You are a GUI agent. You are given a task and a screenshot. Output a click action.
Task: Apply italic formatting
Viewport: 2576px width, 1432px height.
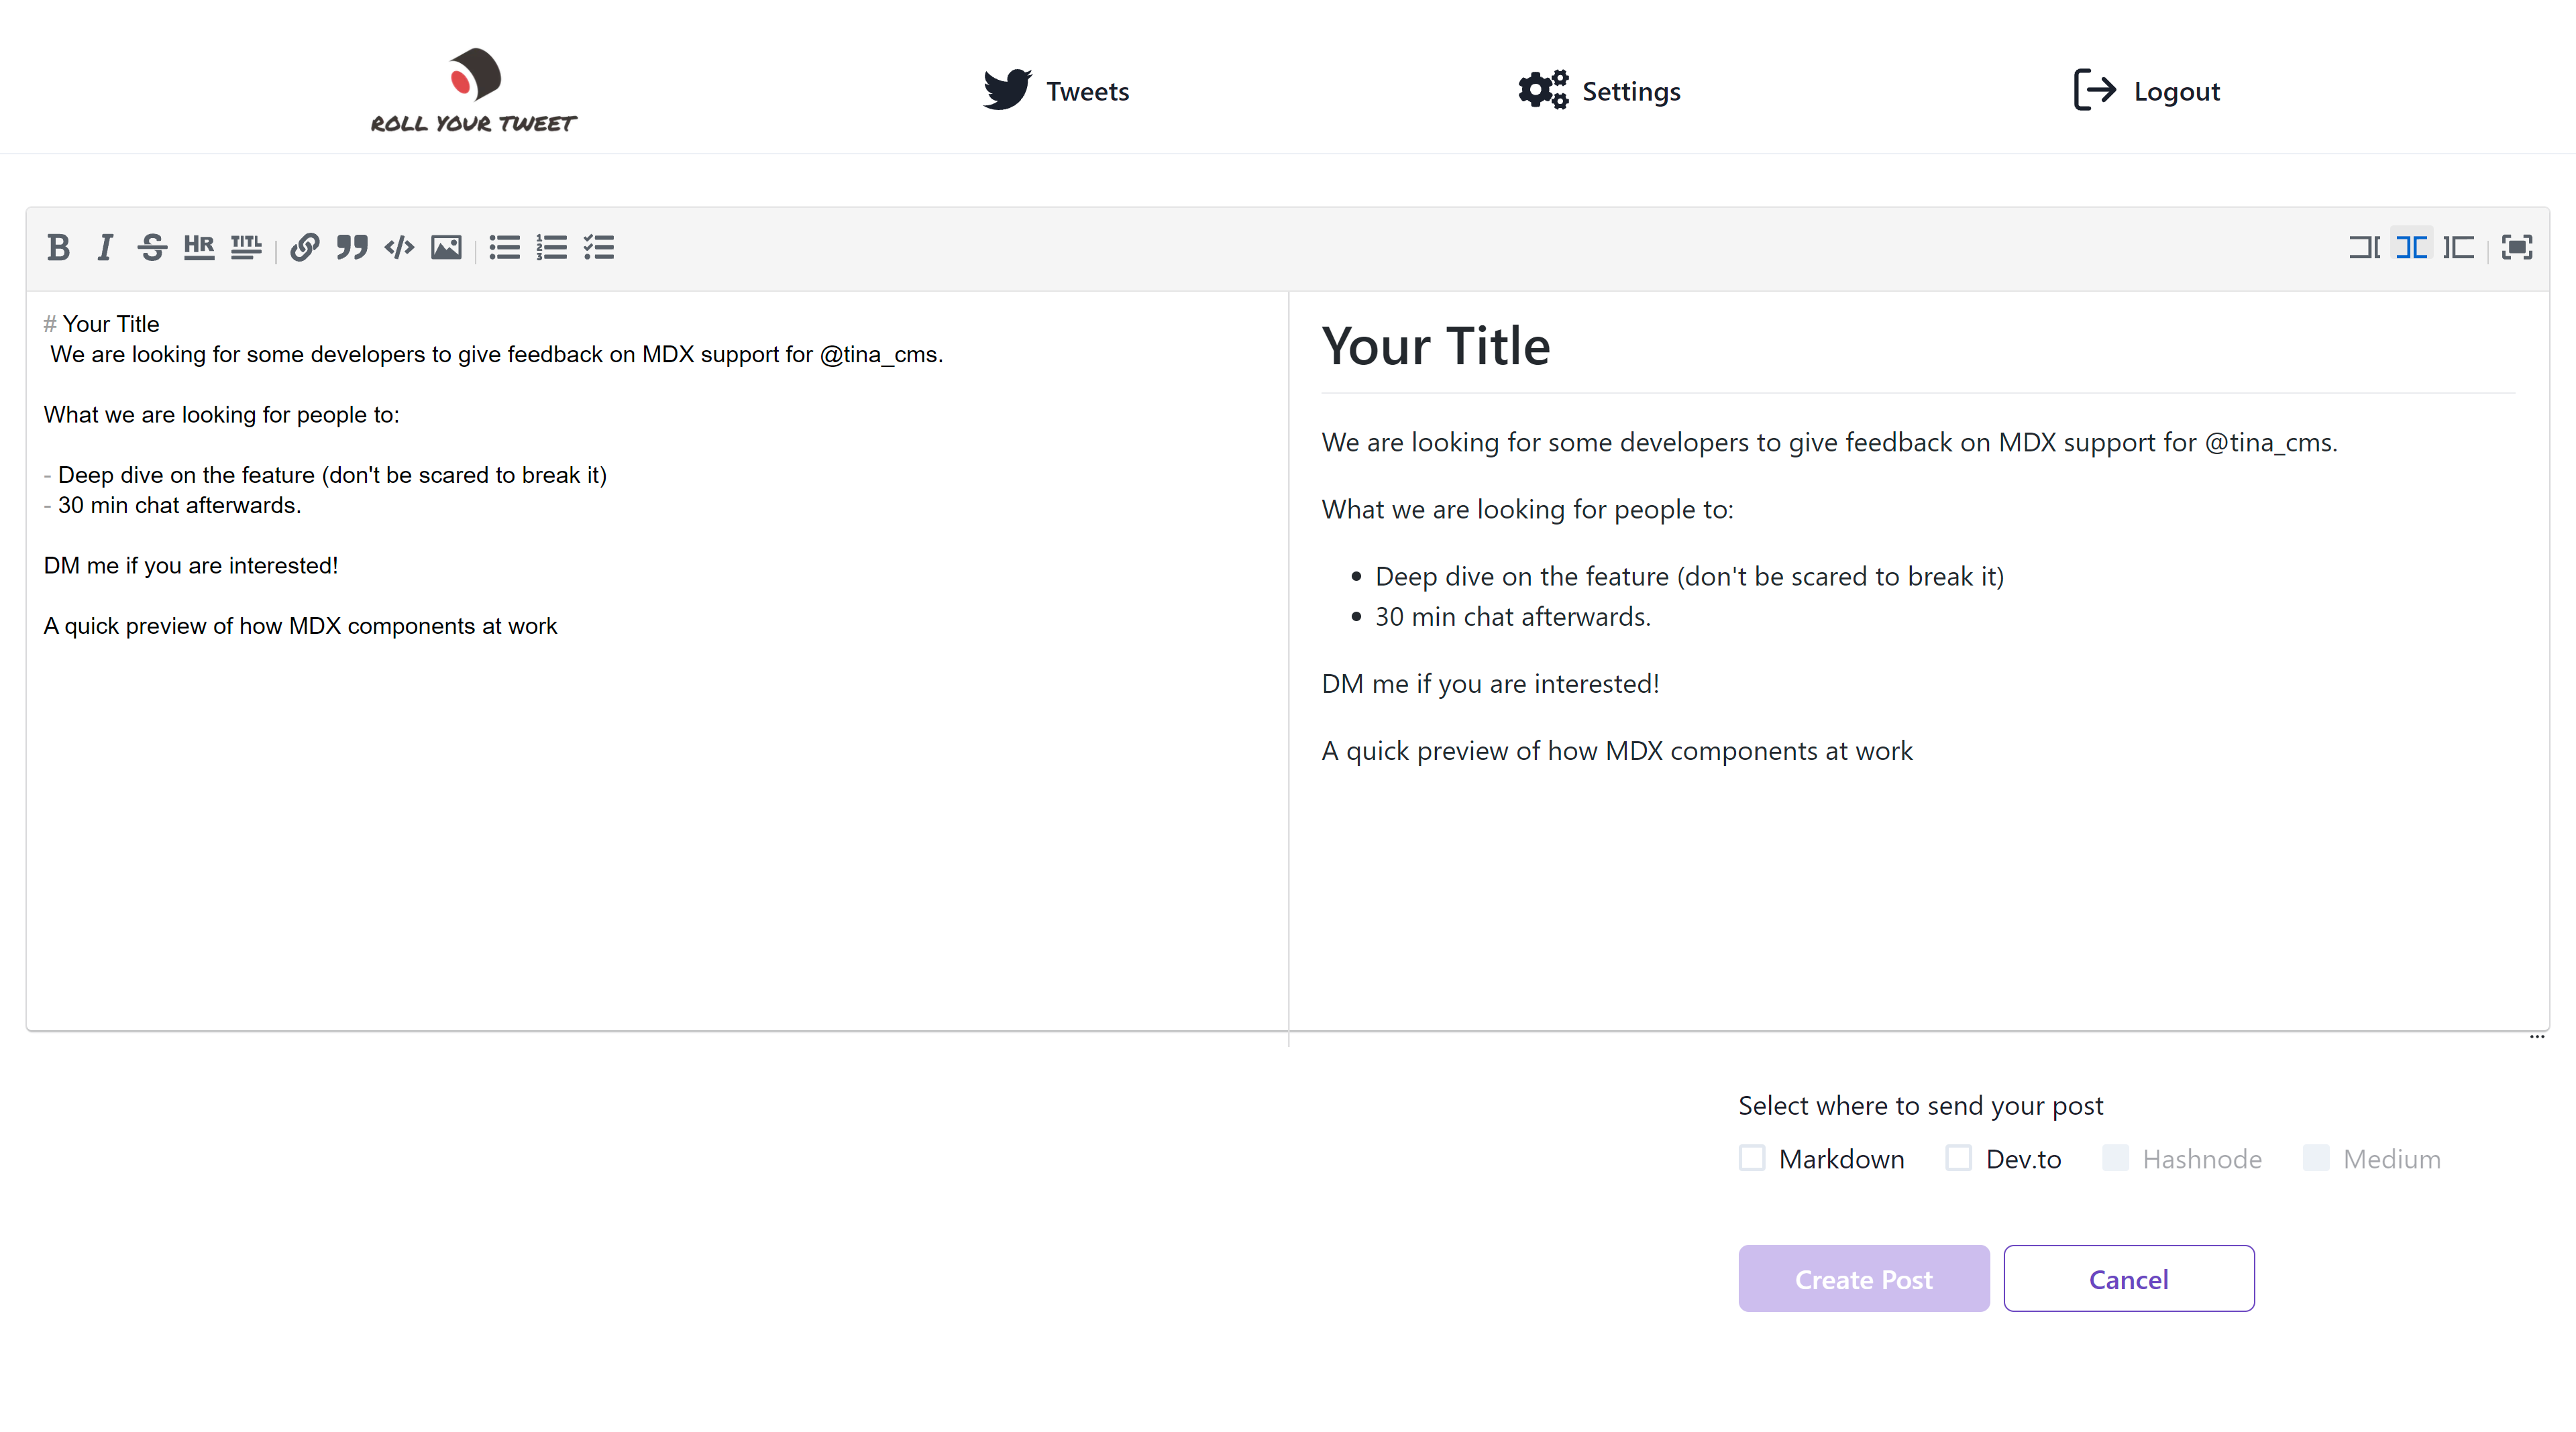point(105,247)
